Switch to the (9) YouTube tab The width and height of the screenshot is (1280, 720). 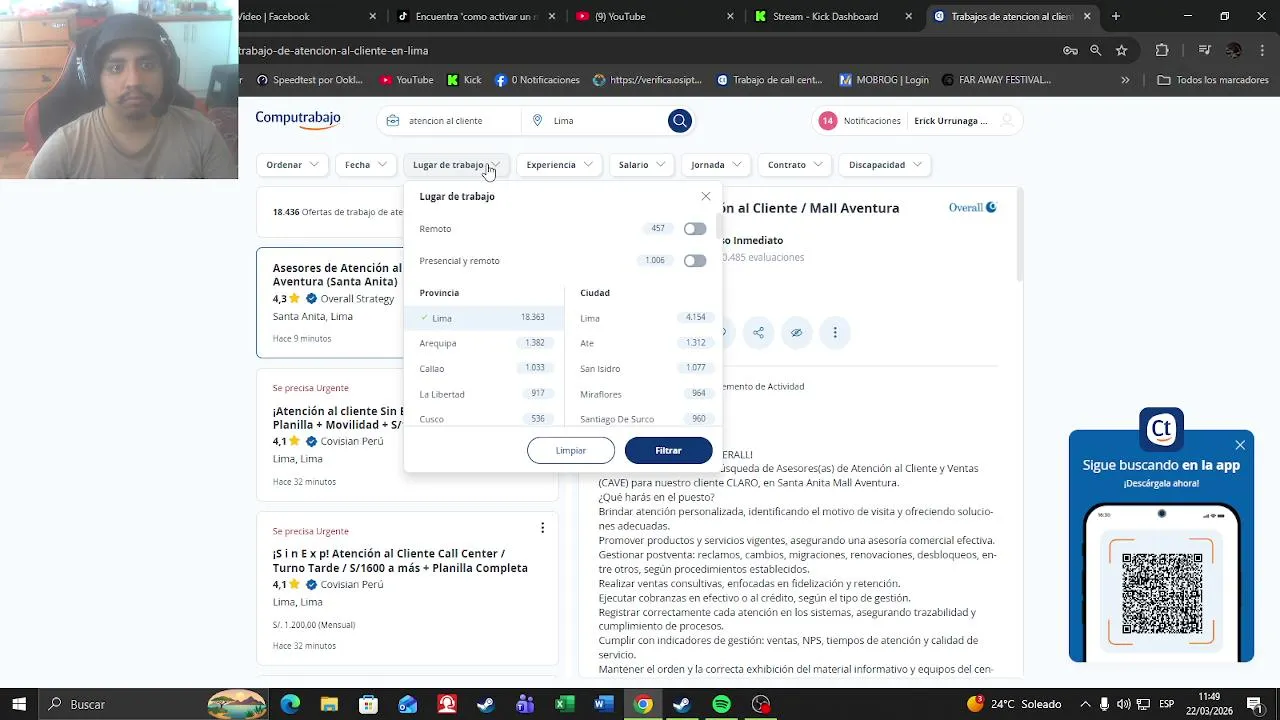(x=656, y=16)
